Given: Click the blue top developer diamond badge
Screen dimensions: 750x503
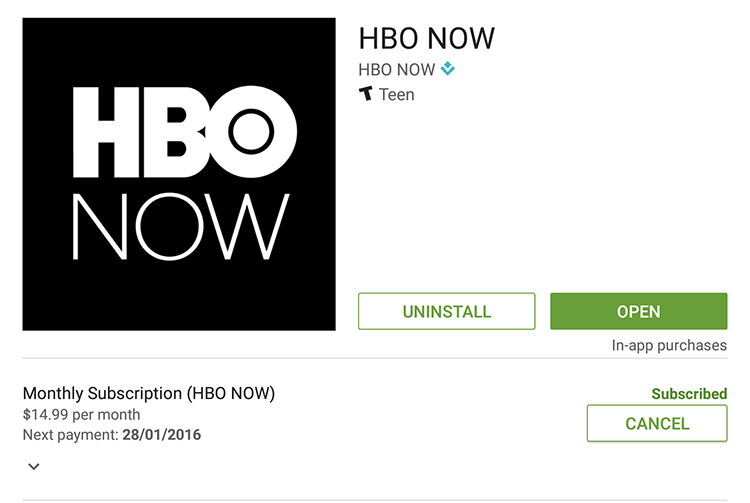Looking at the screenshot, I should click(448, 68).
